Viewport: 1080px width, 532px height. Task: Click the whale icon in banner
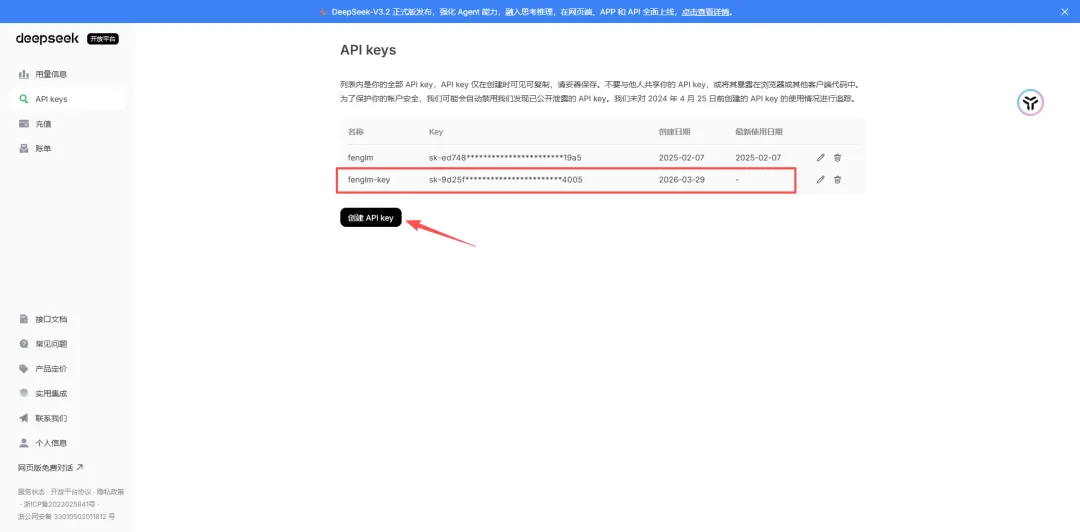pyautogui.click(x=323, y=12)
